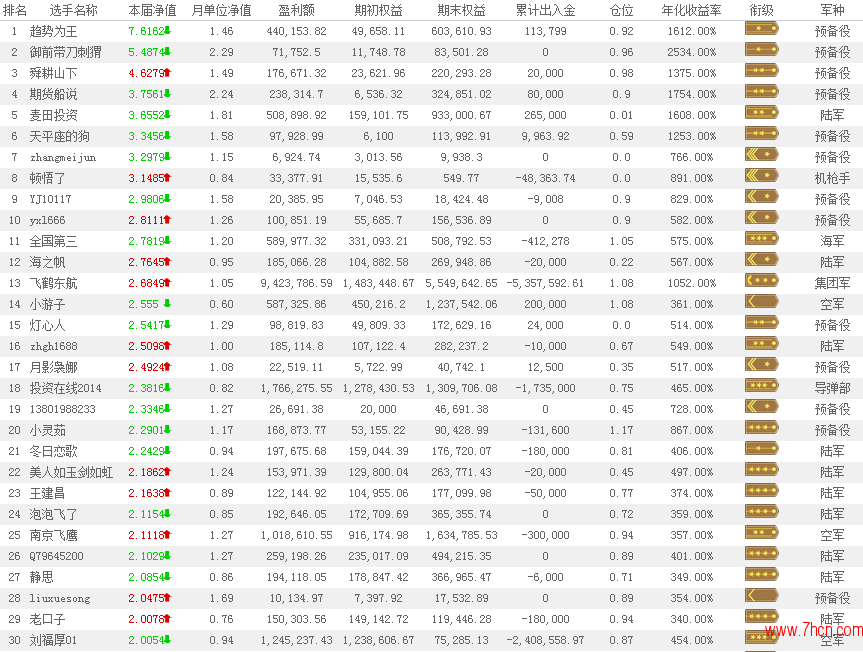Click trader name 南京飞鹰
The height and width of the screenshot is (652, 863).
pyautogui.click(x=53, y=535)
